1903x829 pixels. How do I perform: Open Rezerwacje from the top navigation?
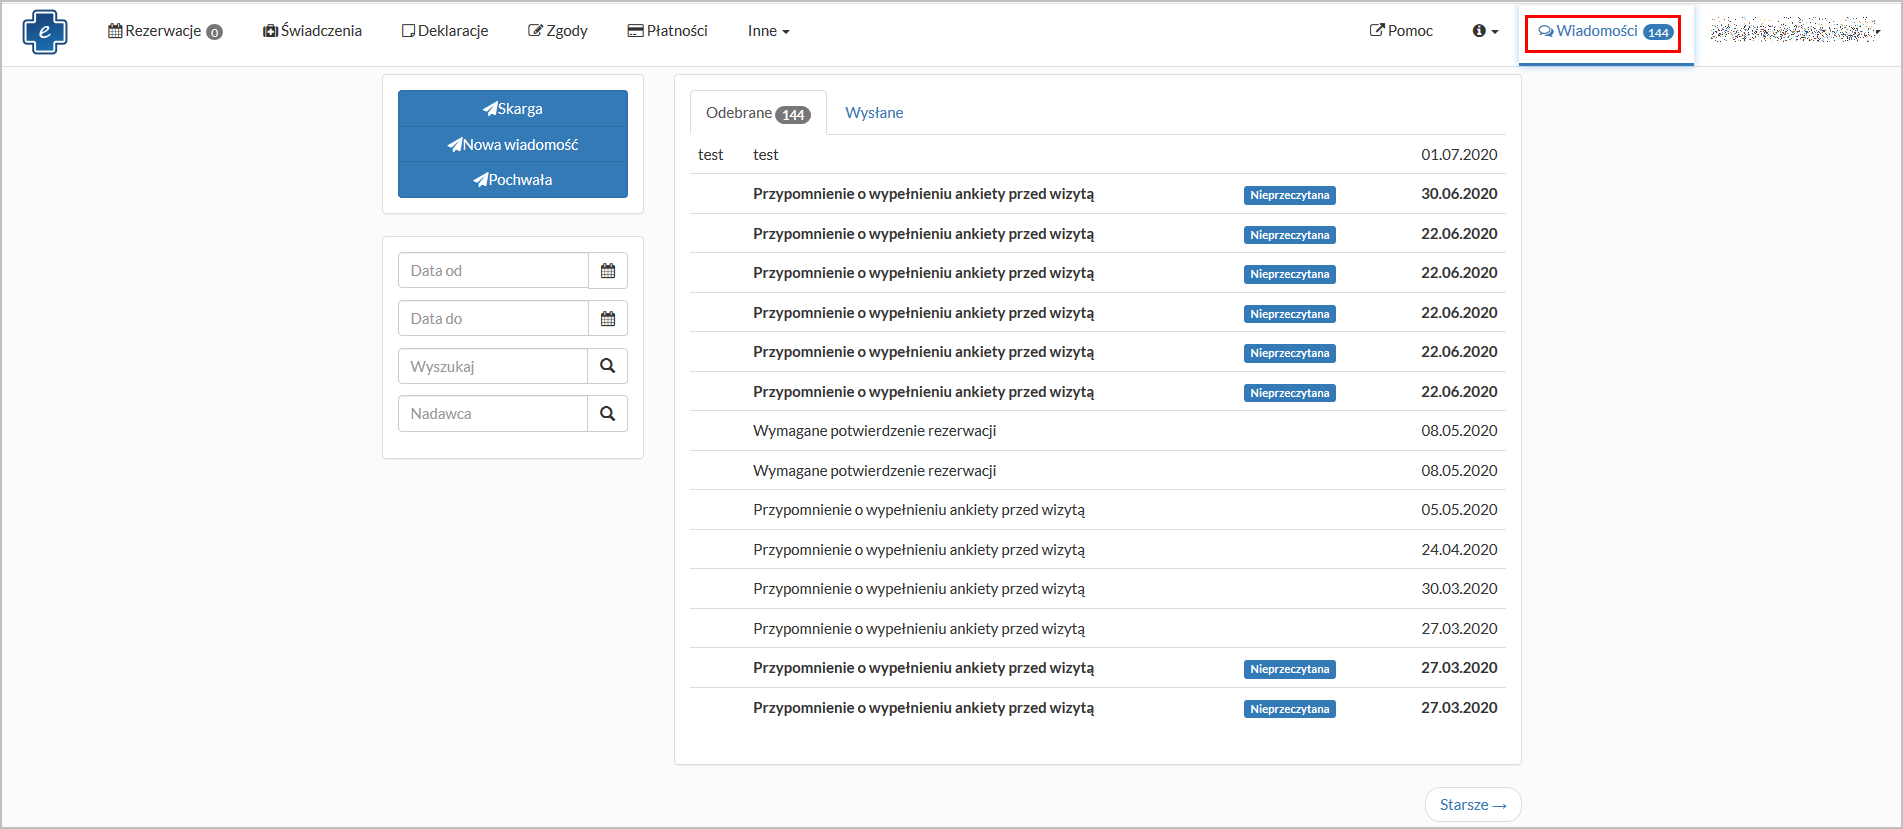pos(164,31)
